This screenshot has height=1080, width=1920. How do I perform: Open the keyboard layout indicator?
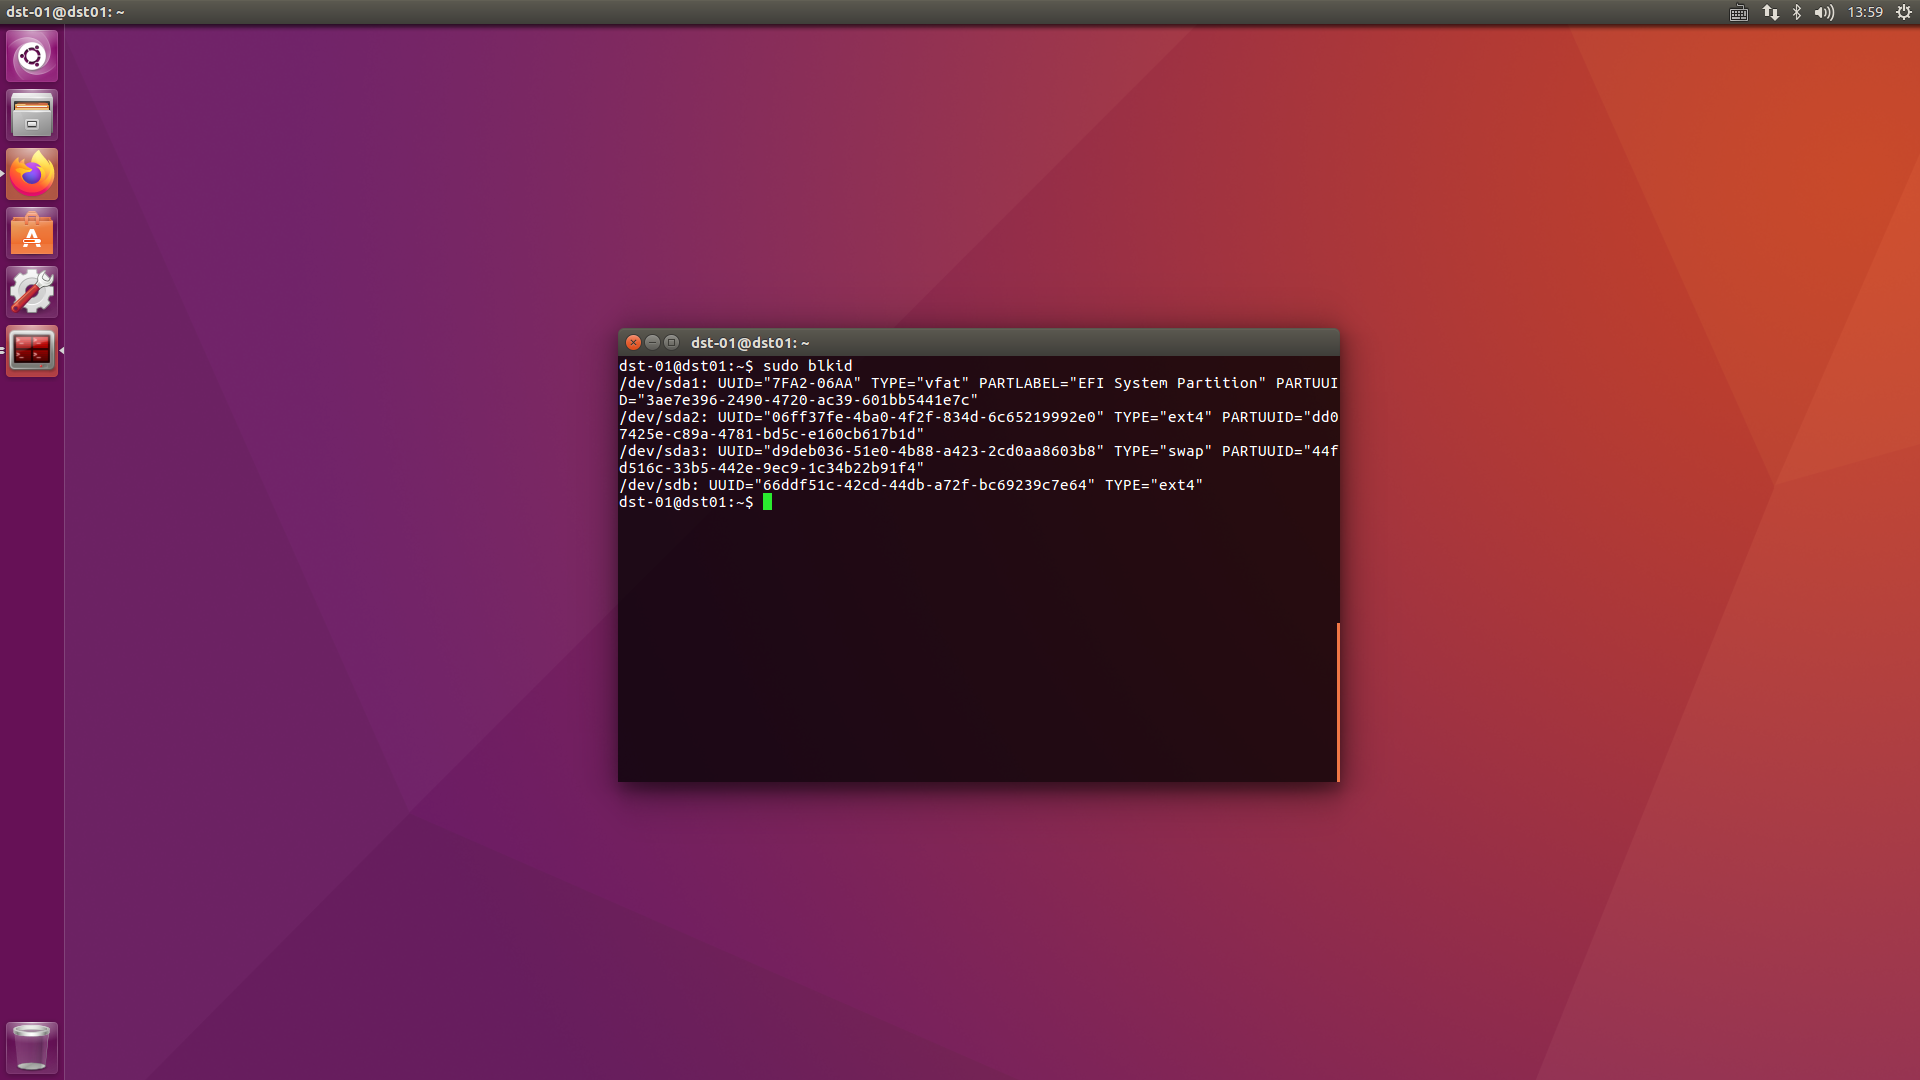[1739, 13]
